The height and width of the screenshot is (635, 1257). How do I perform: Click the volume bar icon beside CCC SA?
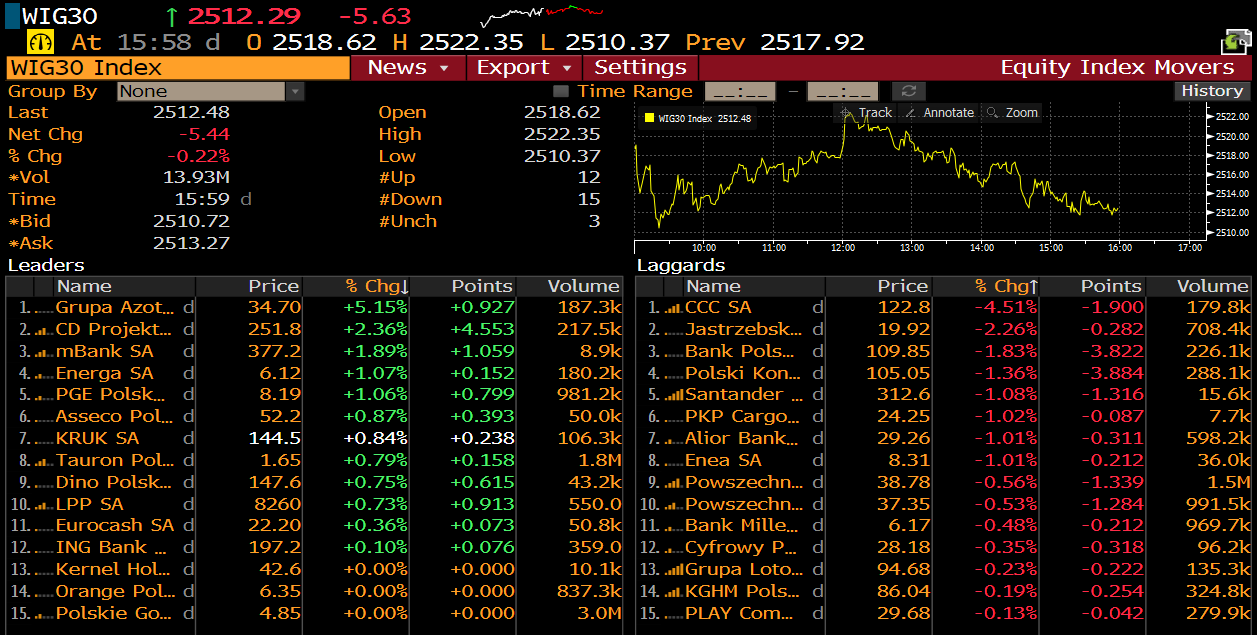click(673, 308)
